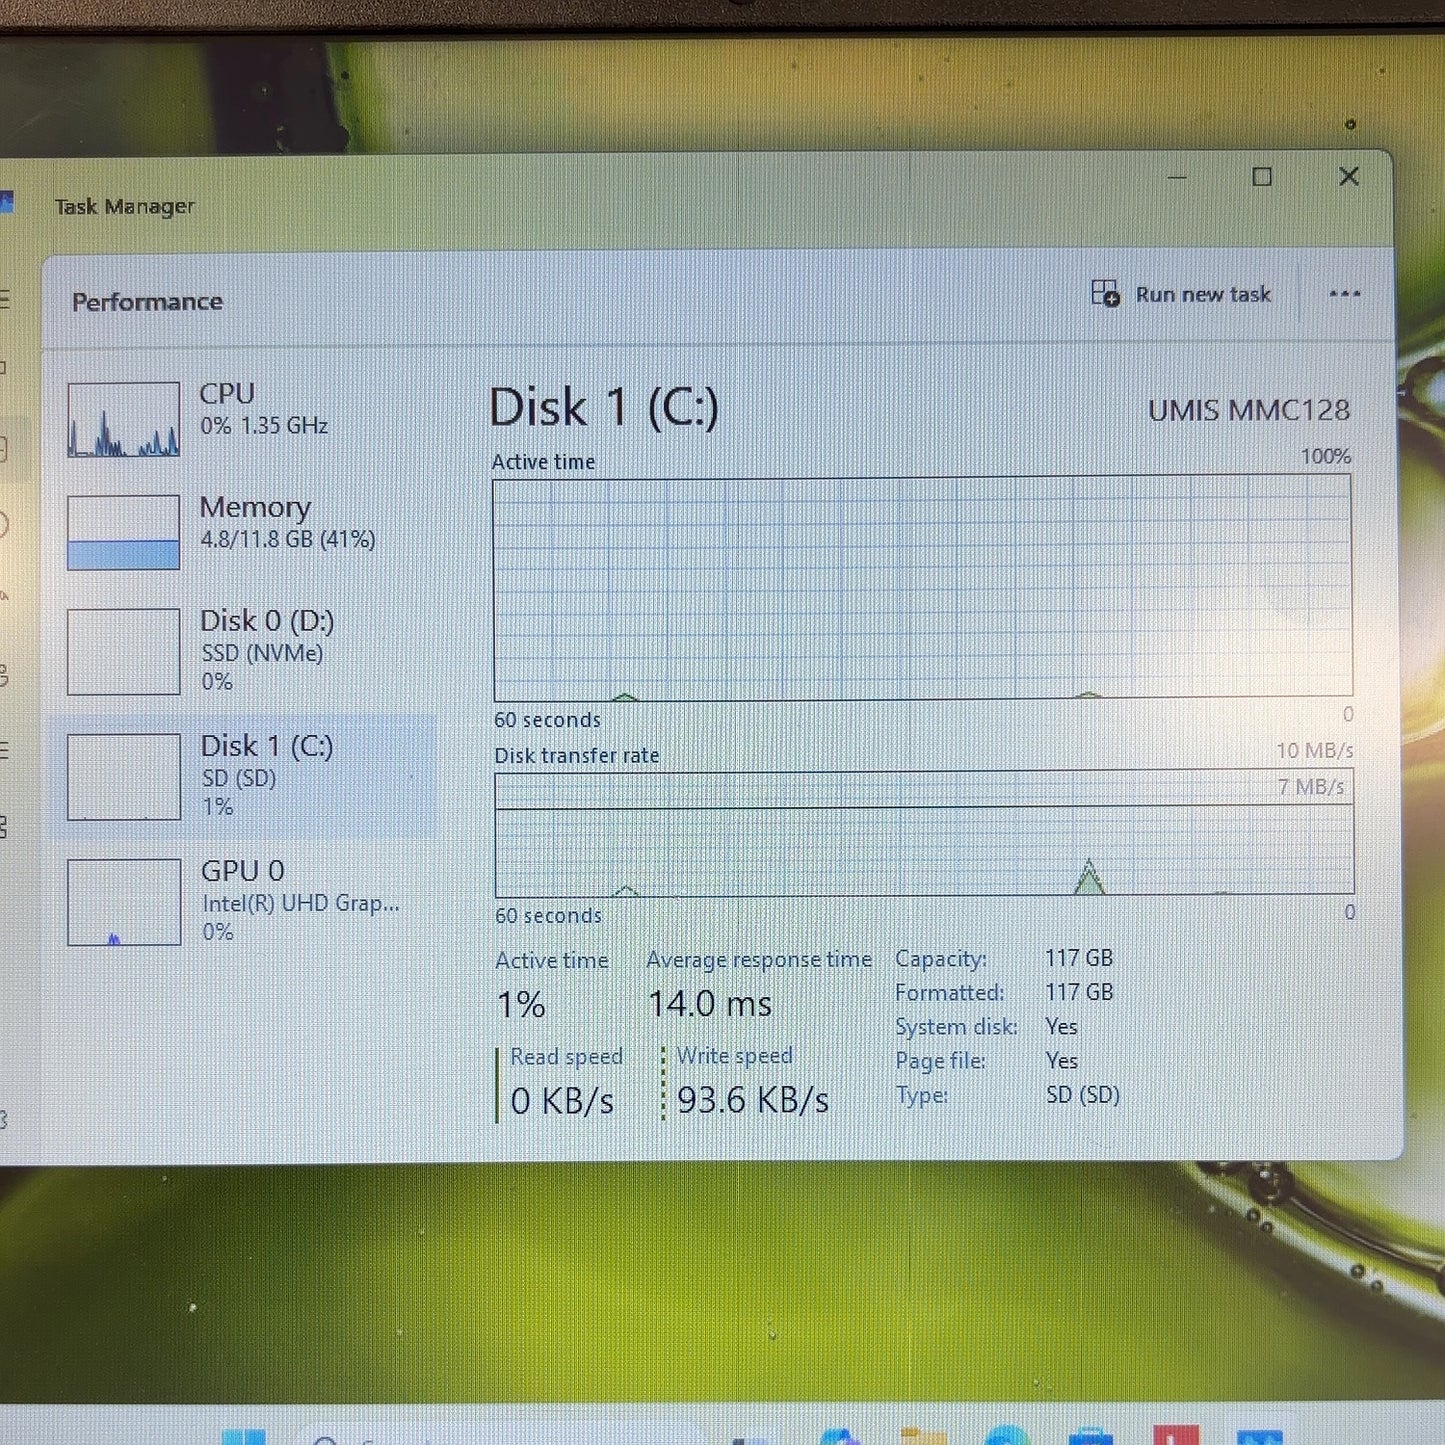Click the Active time graph area
Viewport: 1445px width, 1445px height.
pos(922,588)
